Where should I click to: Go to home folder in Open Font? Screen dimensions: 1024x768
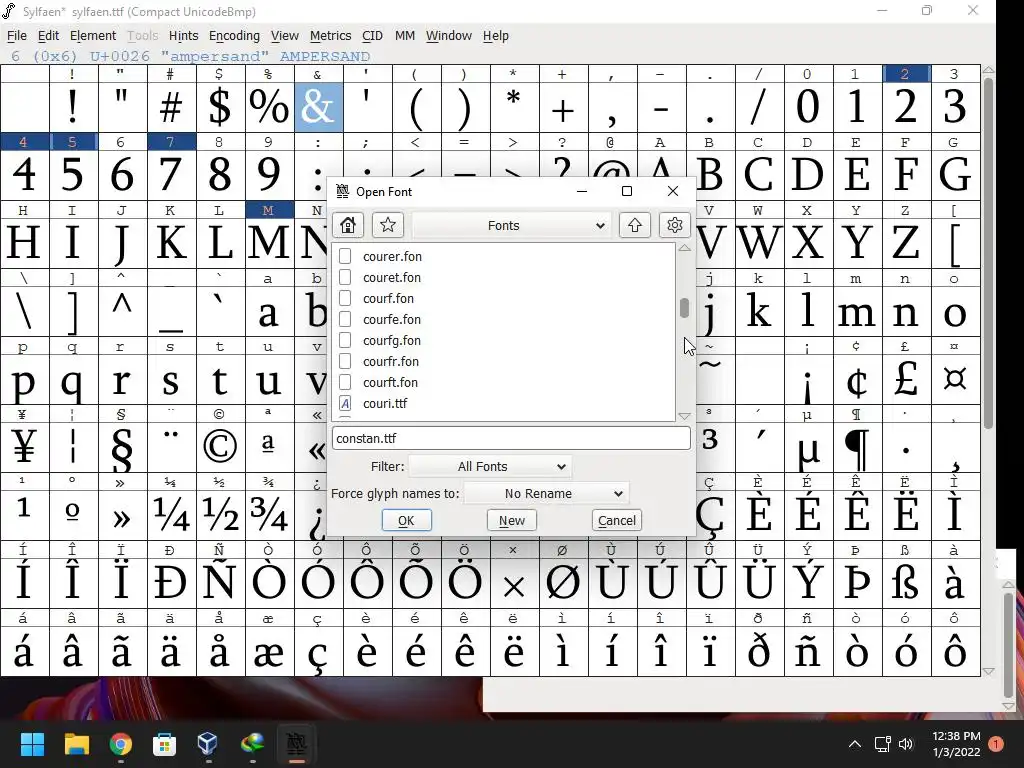point(347,225)
